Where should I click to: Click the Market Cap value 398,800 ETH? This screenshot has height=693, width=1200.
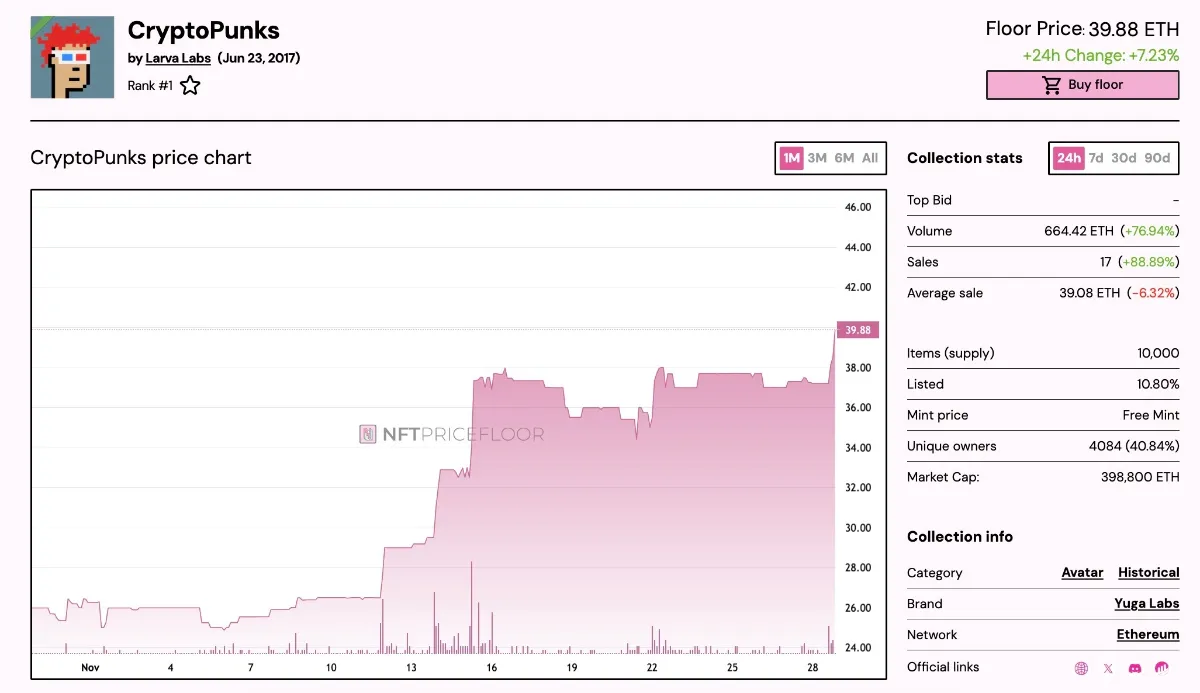1140,477
